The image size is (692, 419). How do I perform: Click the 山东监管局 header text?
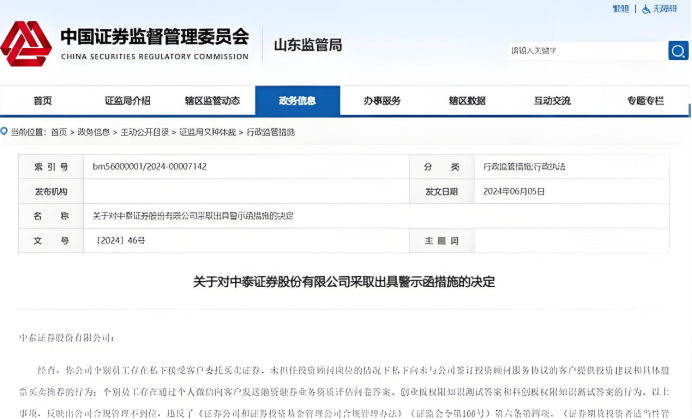[308, 45]
